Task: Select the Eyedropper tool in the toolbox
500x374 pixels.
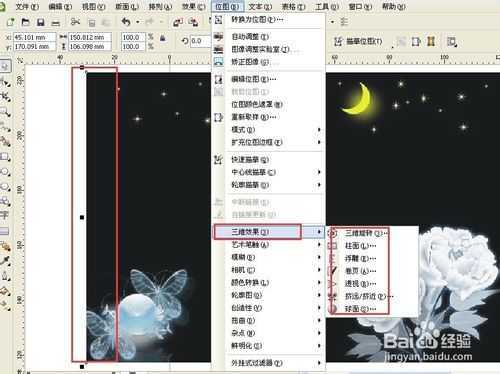Action: pos(5,261)
